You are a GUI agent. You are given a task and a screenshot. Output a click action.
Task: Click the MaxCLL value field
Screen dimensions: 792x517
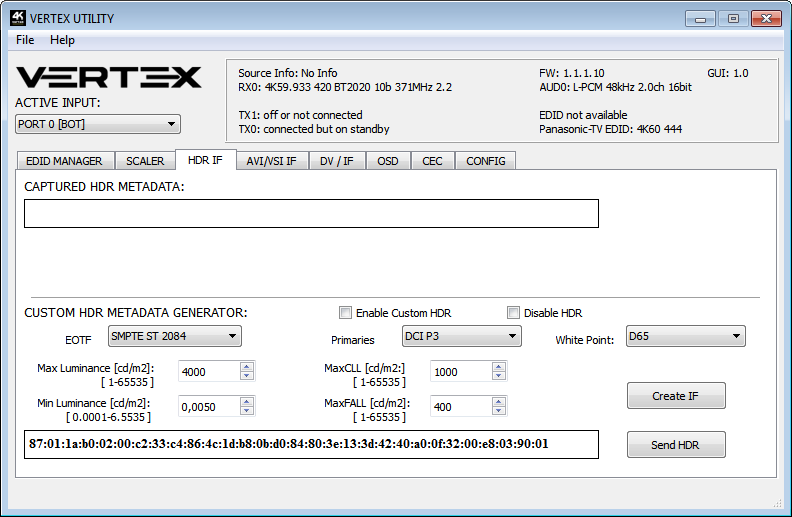point(461,372)
